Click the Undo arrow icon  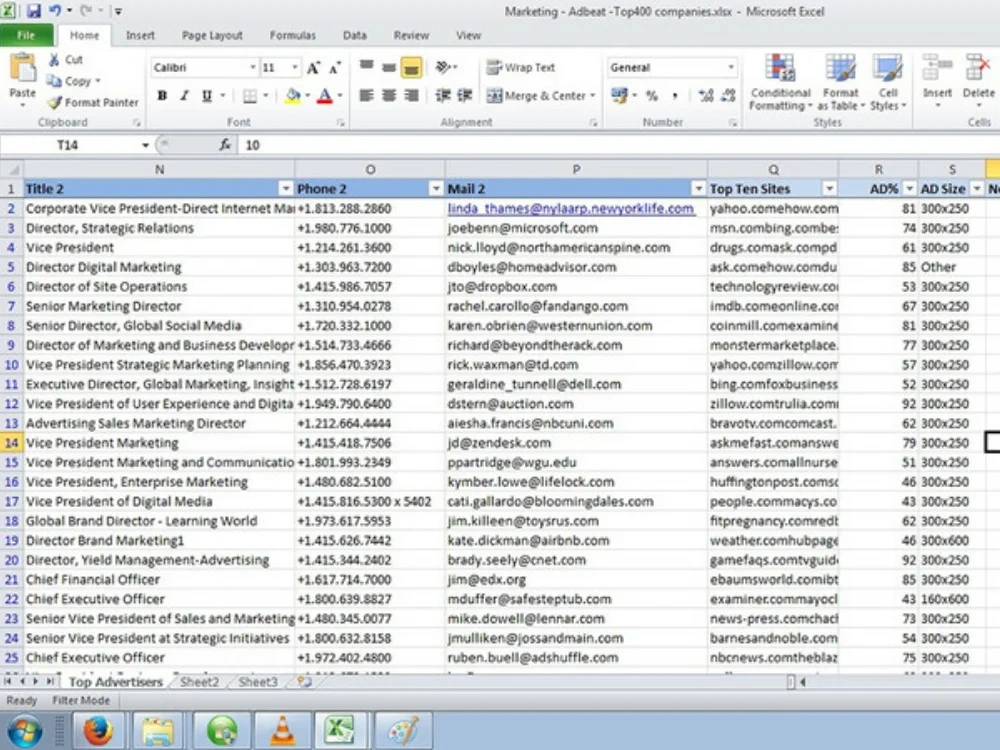point(55,11)
